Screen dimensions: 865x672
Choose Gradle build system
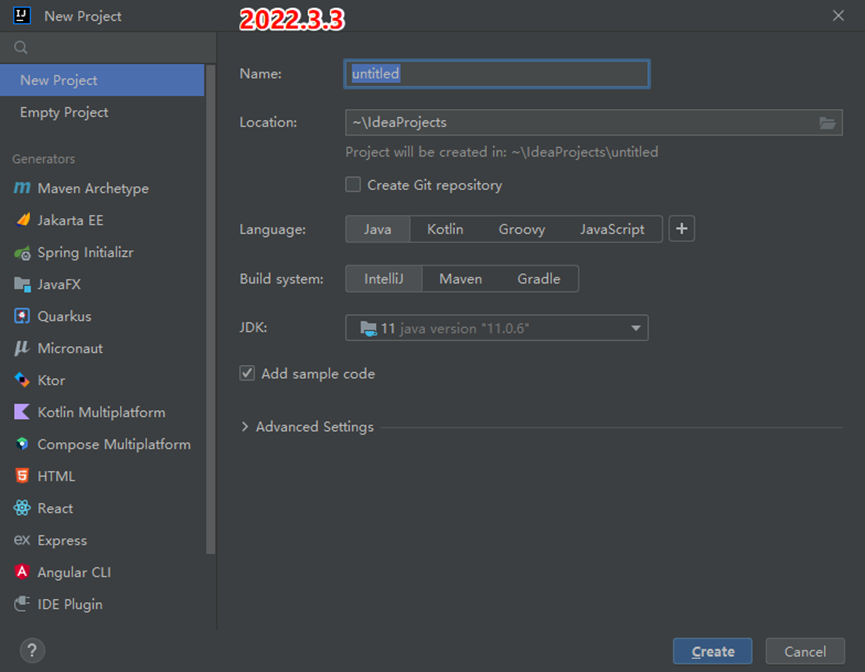pyautogui.click(x=539, y=279)
